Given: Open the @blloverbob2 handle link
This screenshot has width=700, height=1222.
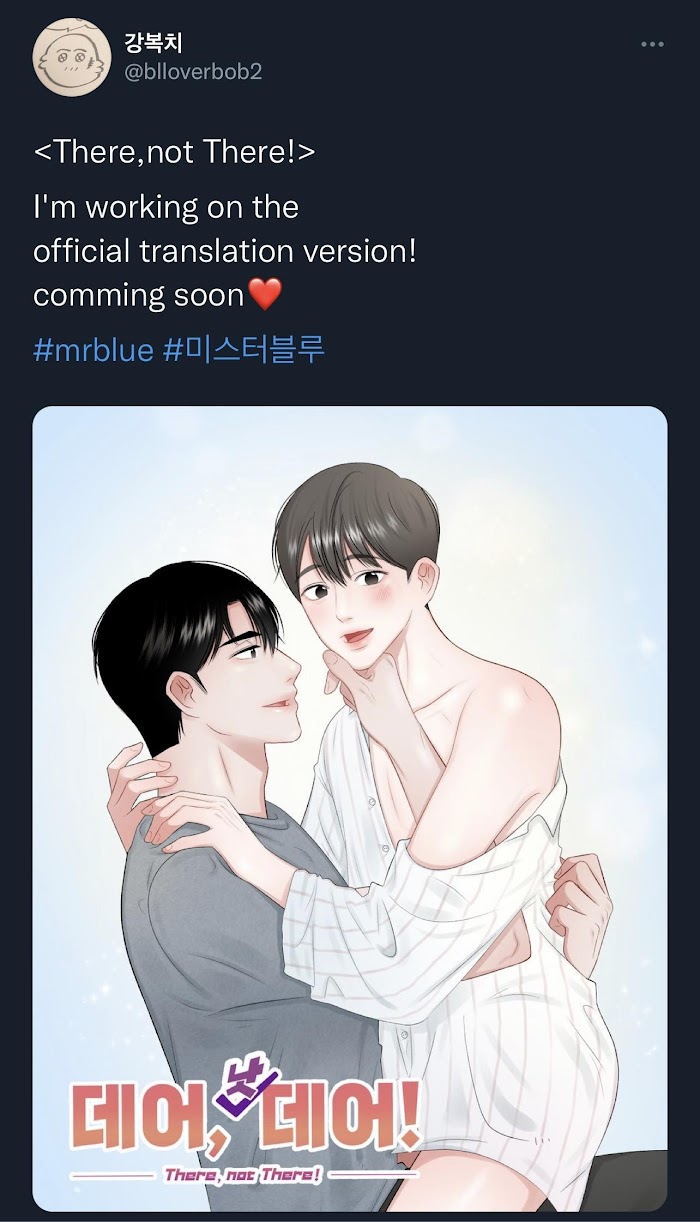Looking at the screenshot, I should pyautogui.click(x=193, y=72).
